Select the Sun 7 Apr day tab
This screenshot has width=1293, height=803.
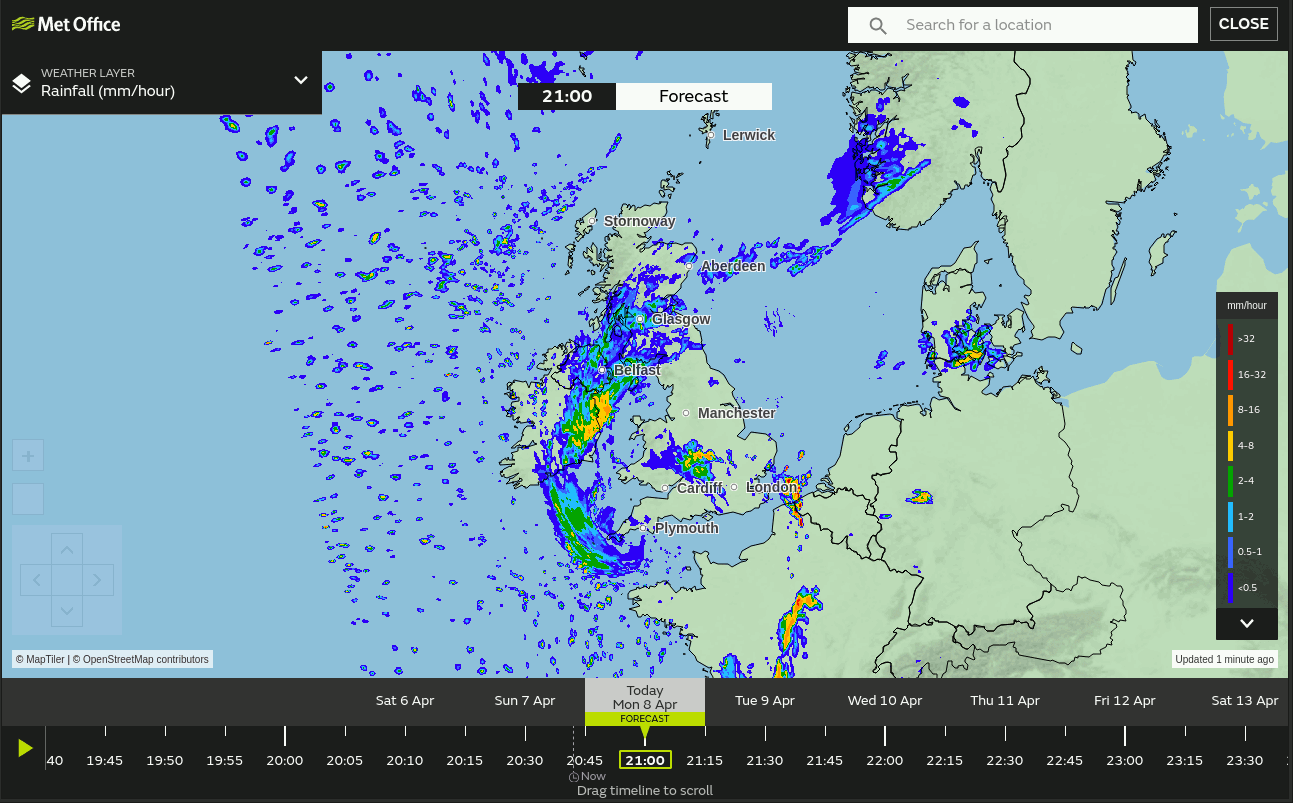click(525, 700)
